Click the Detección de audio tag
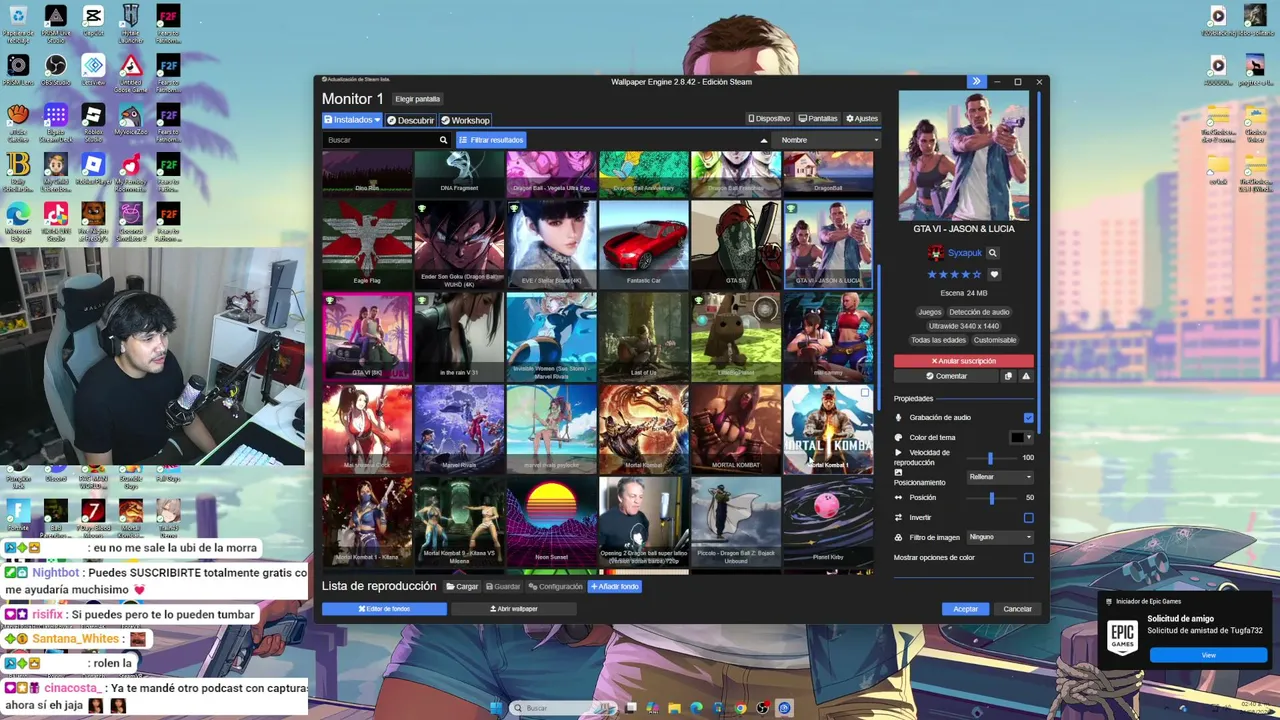The image size is (1280, 720). 979,313
